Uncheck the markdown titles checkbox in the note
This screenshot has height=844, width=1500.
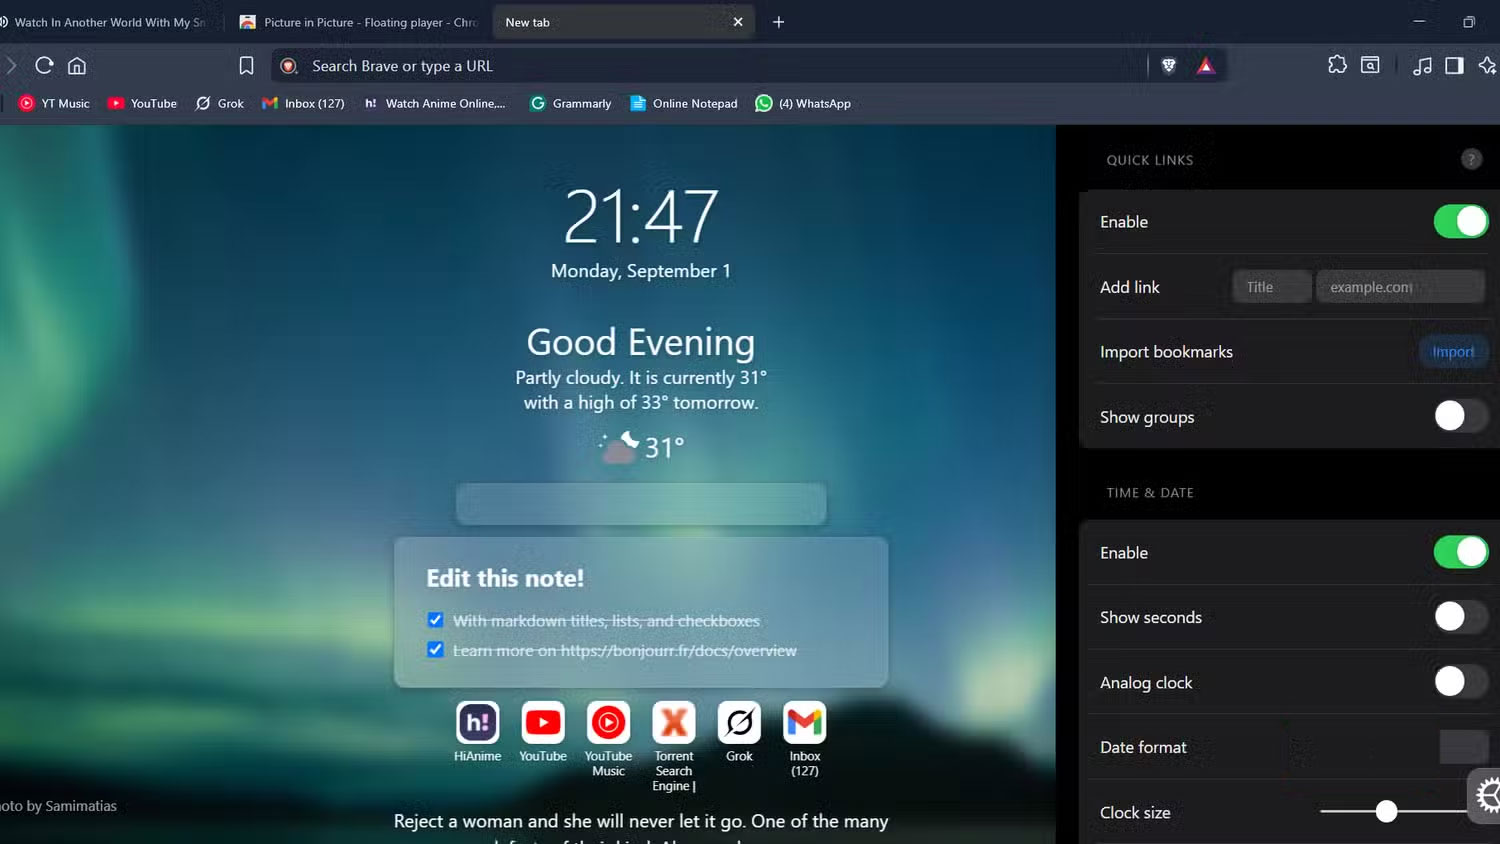pos(435,620)
